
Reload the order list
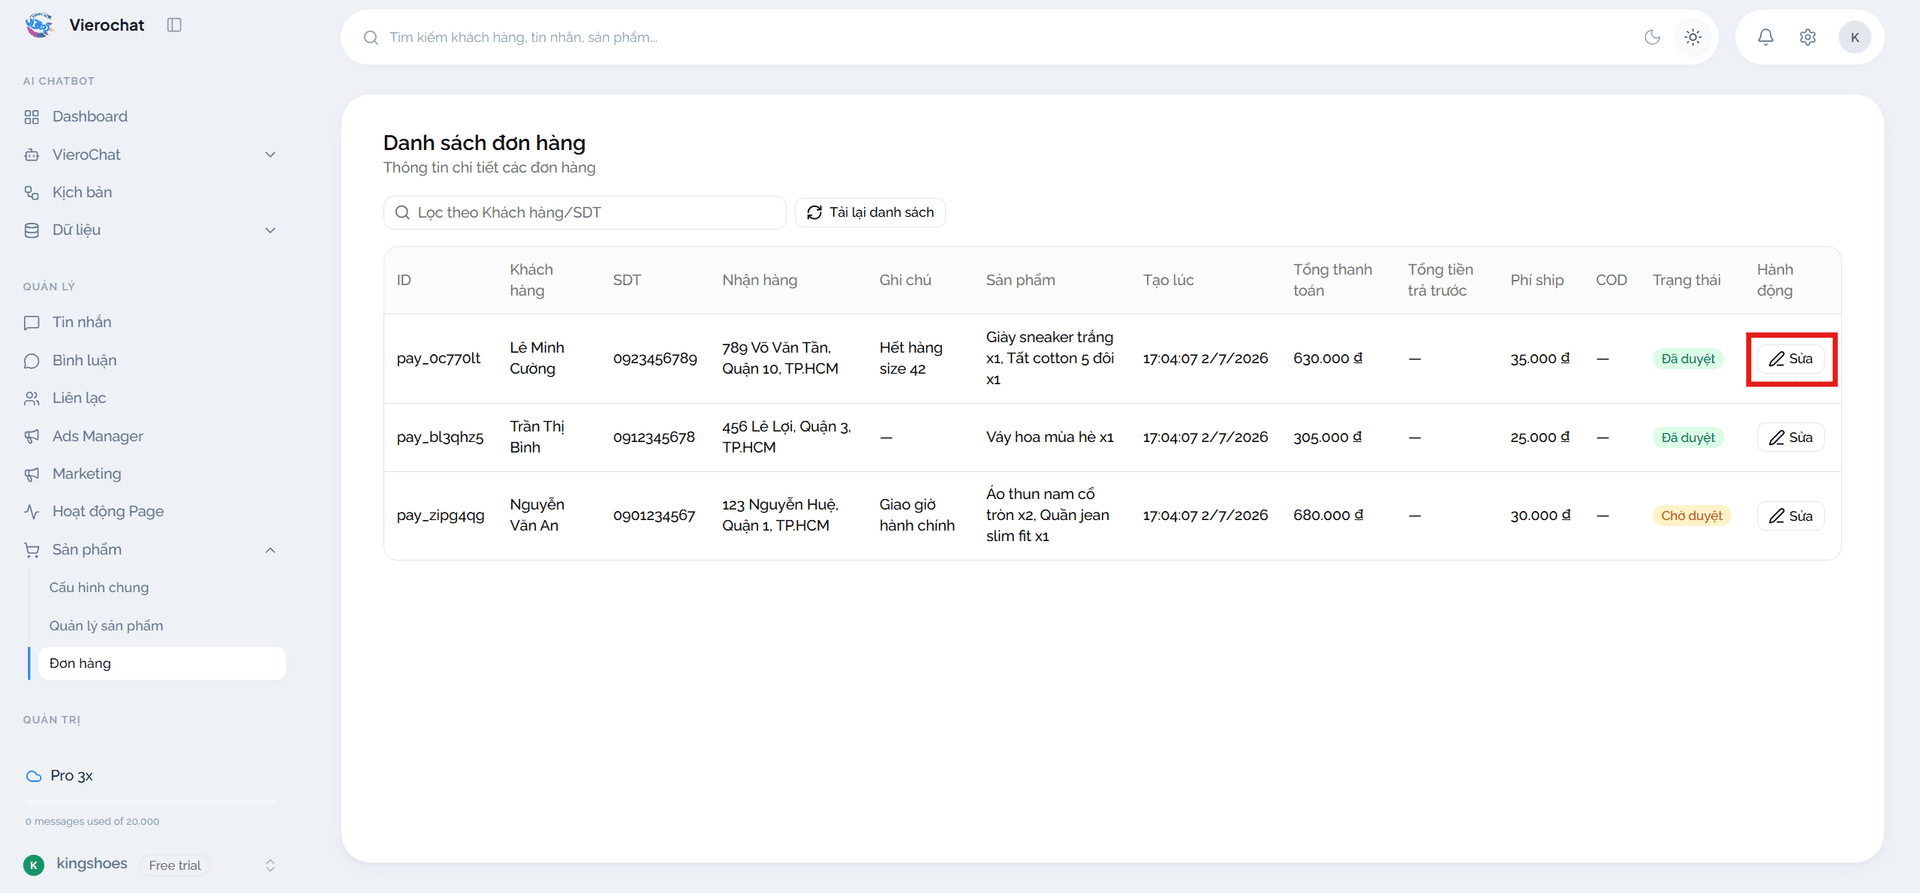870,212
